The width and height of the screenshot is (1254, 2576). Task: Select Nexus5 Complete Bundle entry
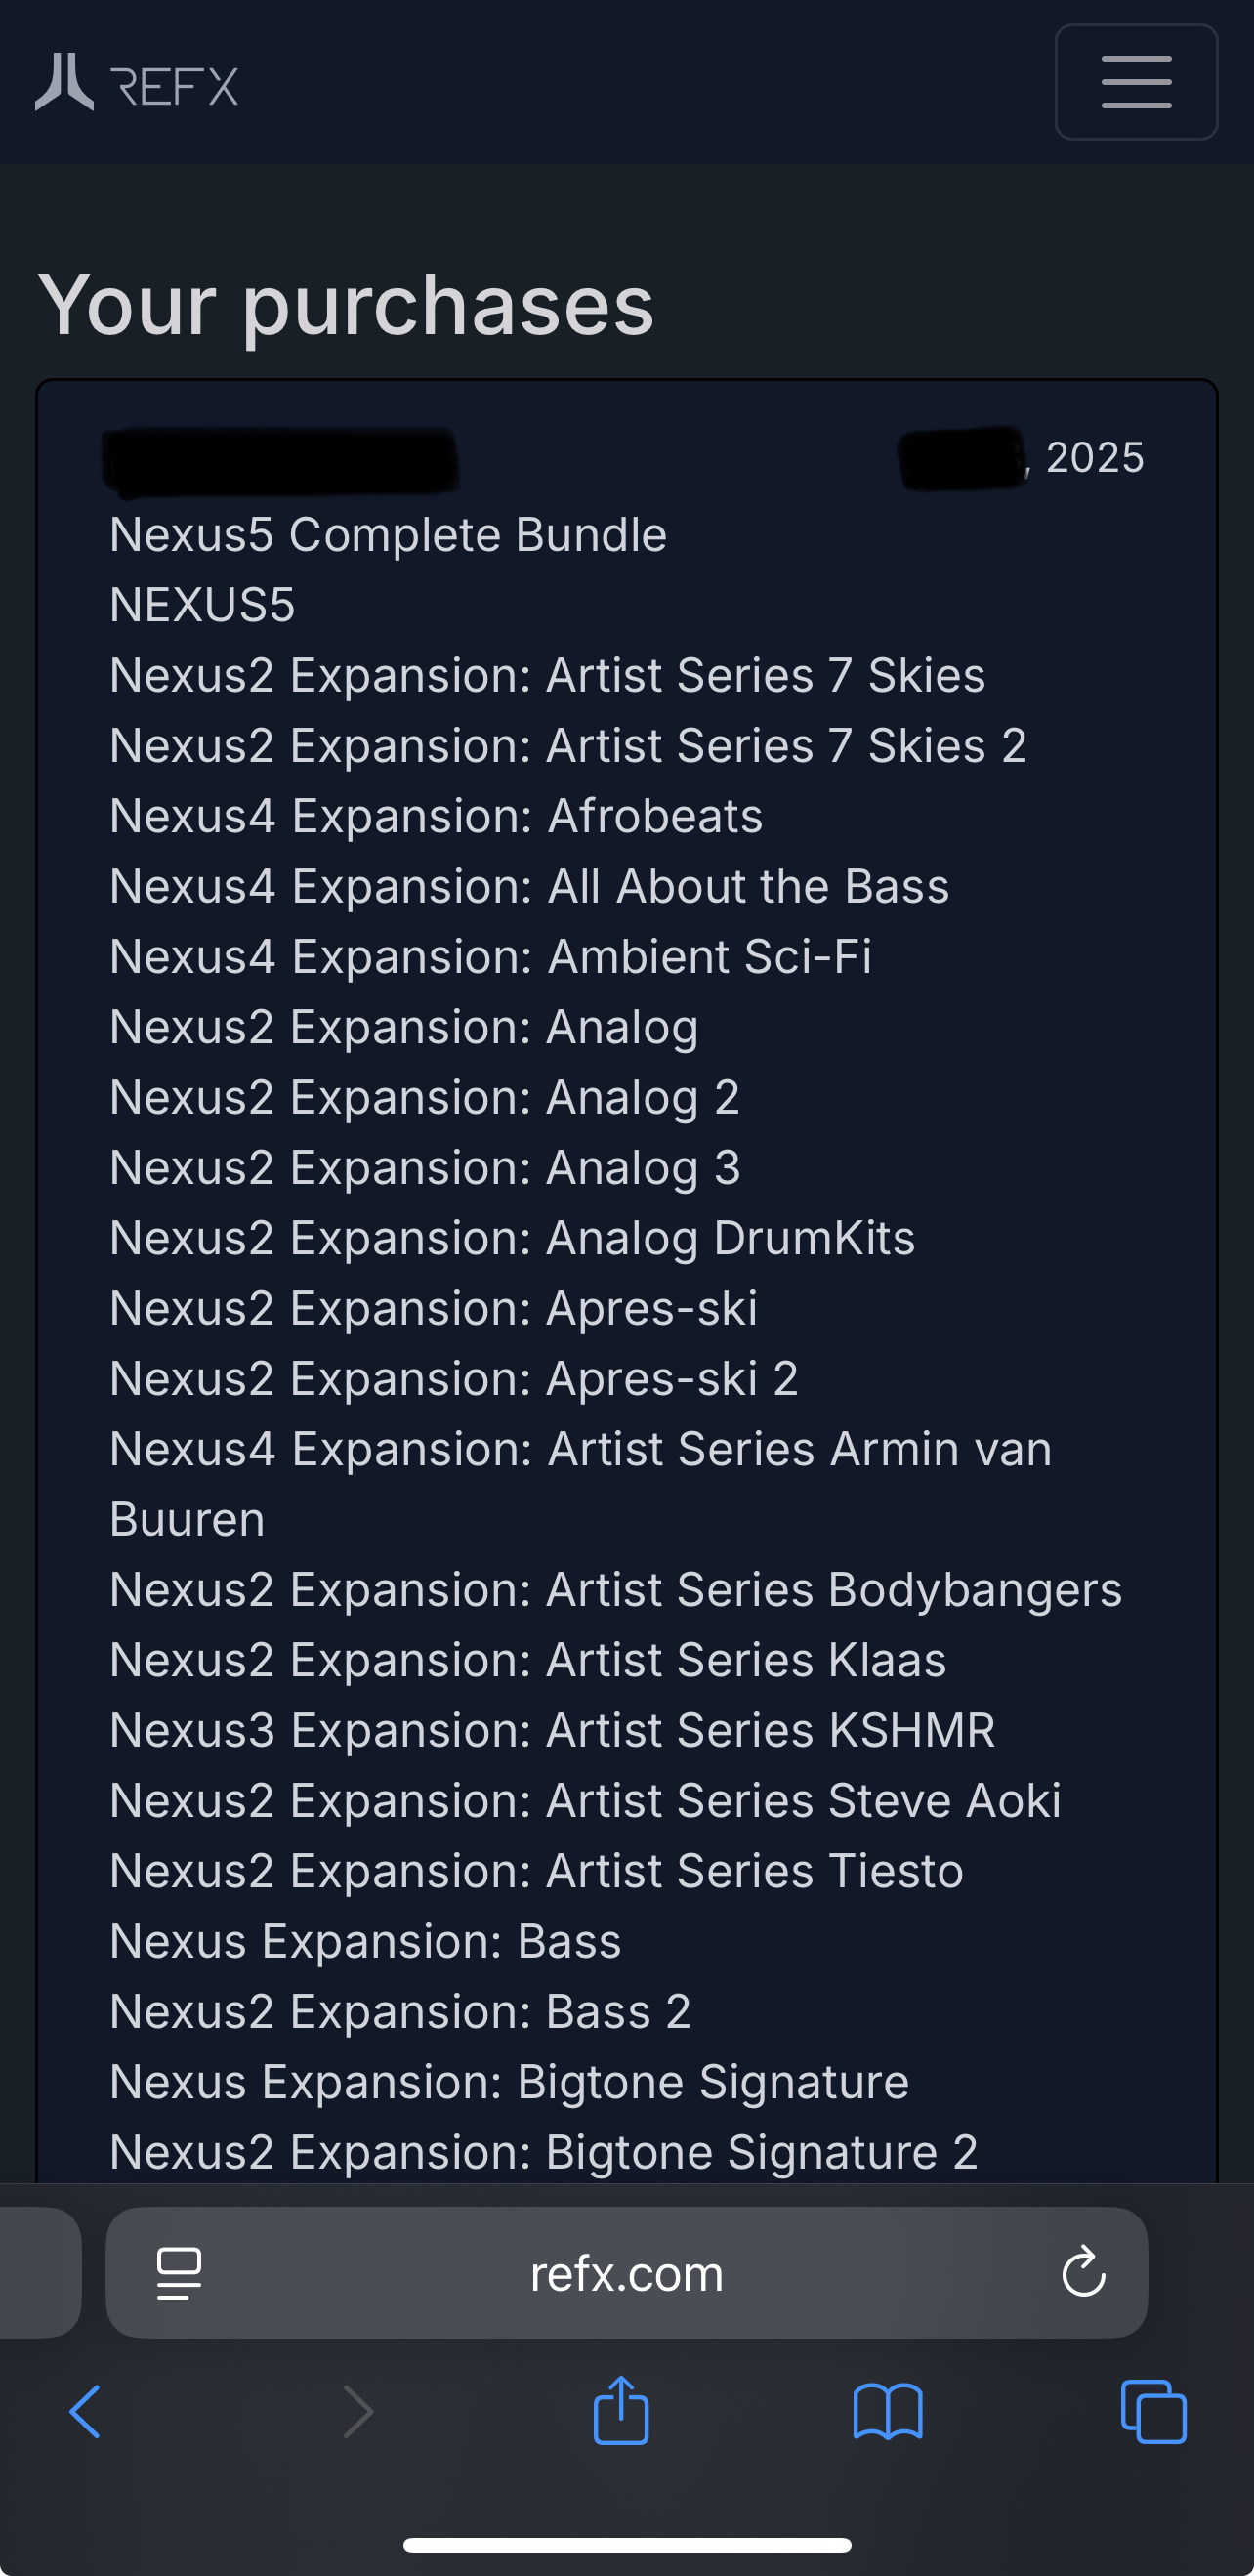pos(388,534)
